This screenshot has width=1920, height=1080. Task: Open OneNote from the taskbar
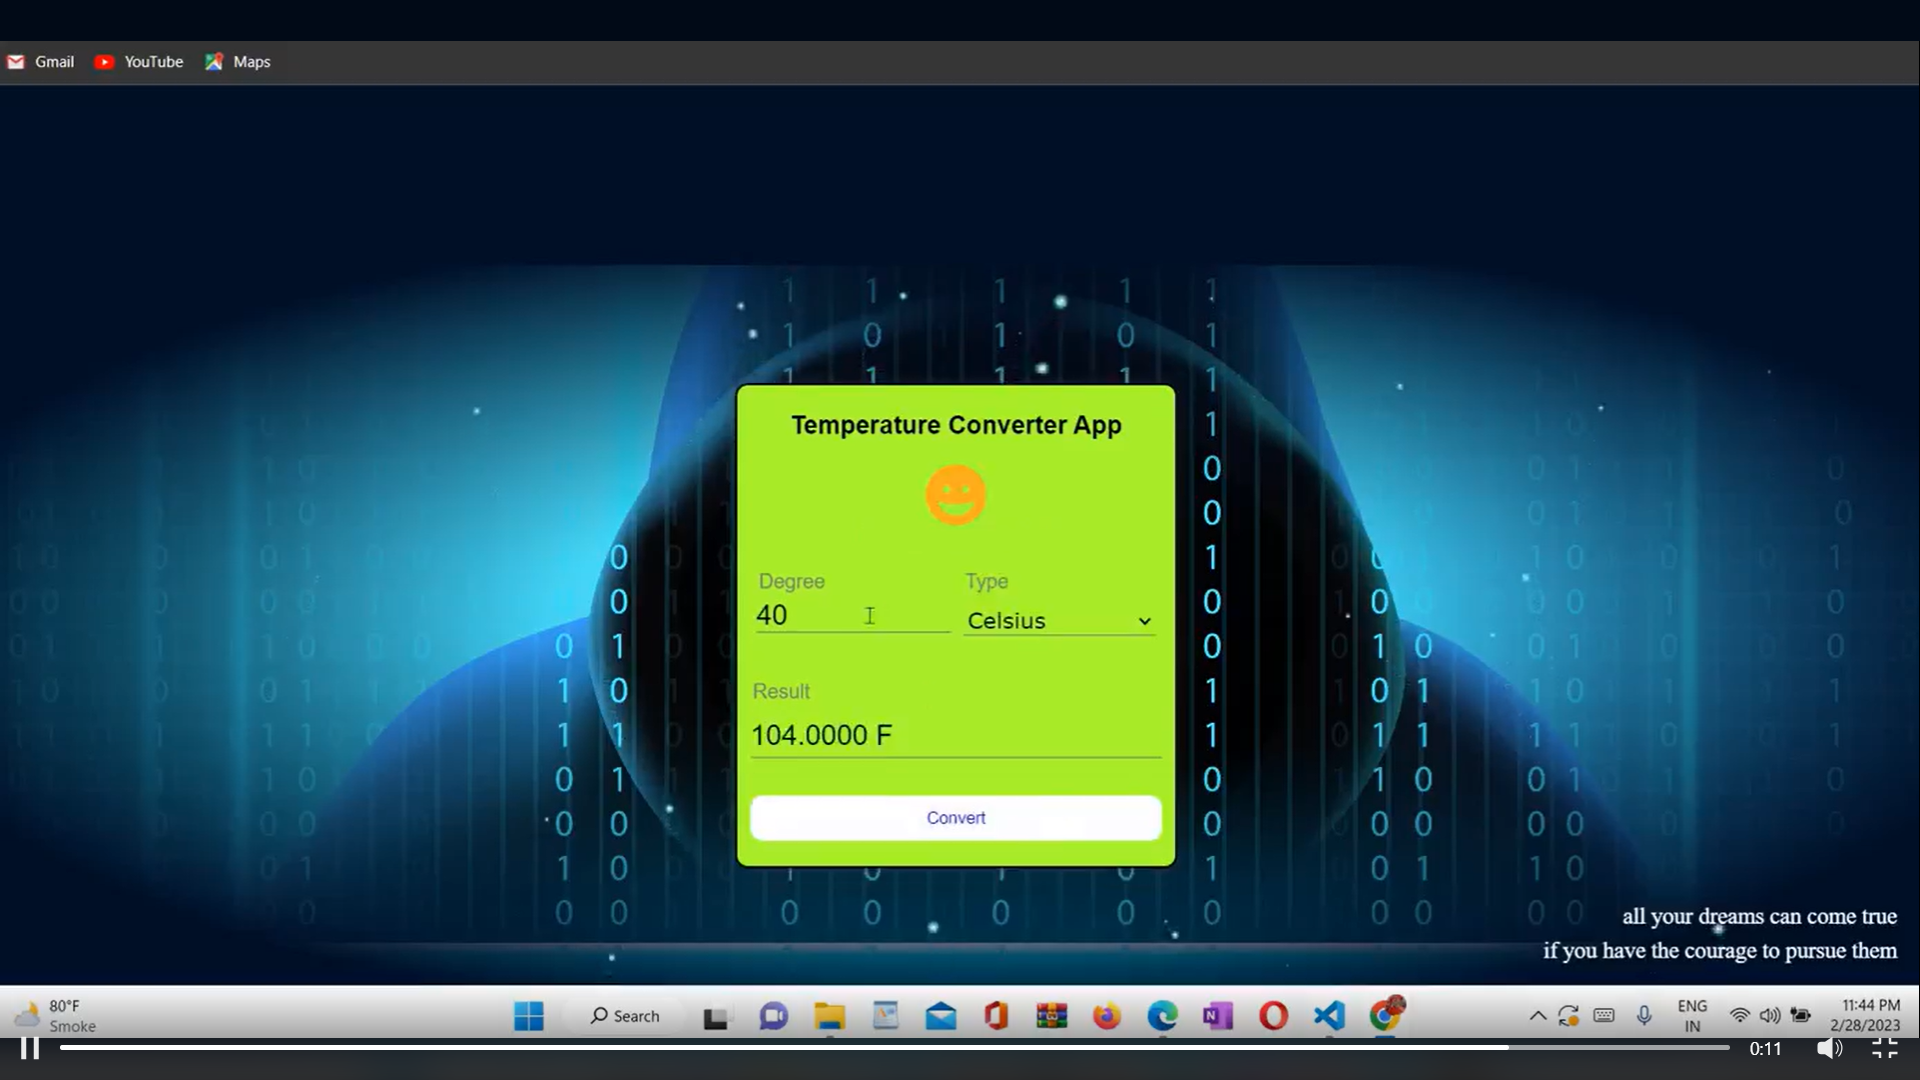tap(1216, 1015)
